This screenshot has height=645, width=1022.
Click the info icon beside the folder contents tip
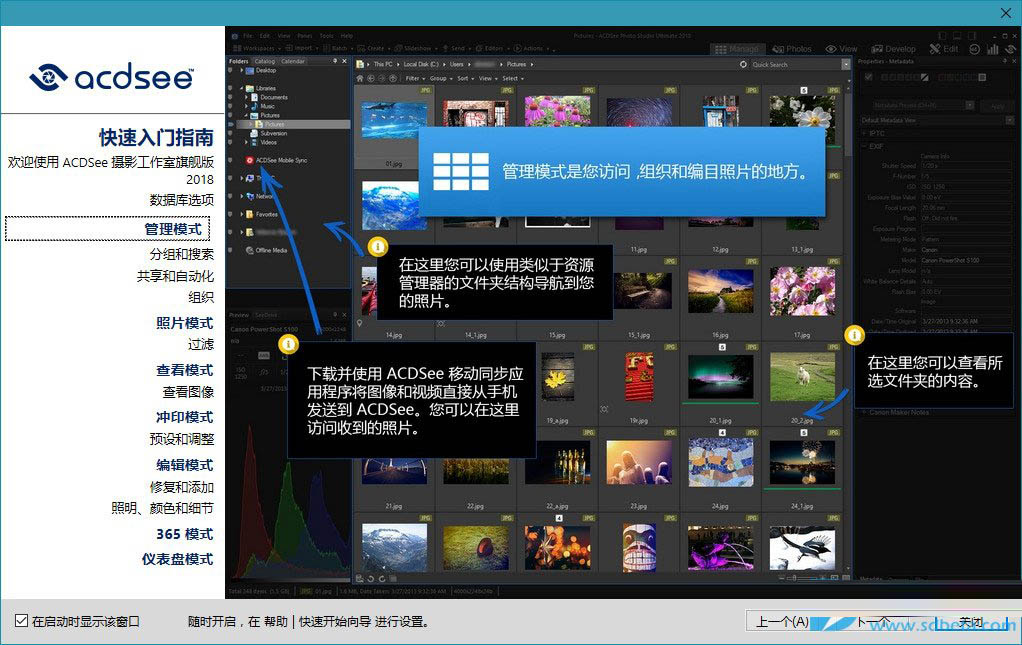pos(854,335)
